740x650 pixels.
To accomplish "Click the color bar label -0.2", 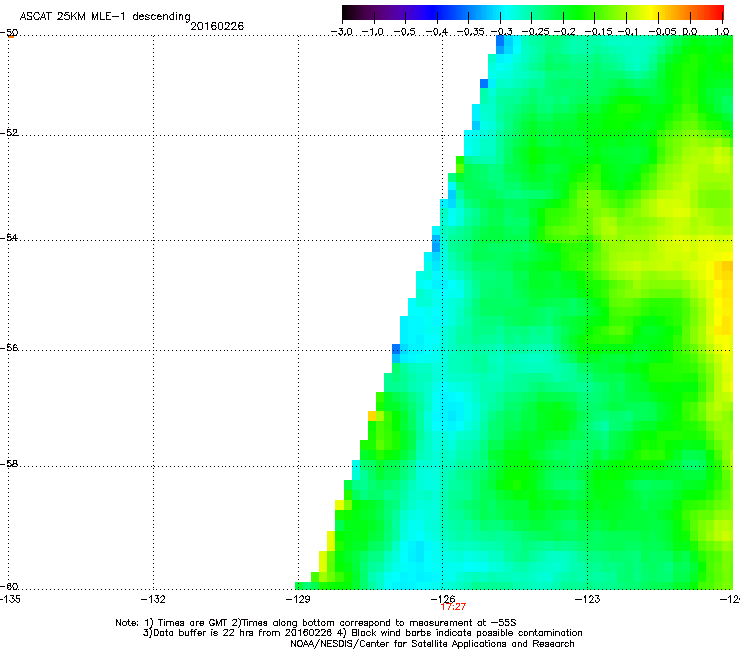I will (564, 32).
